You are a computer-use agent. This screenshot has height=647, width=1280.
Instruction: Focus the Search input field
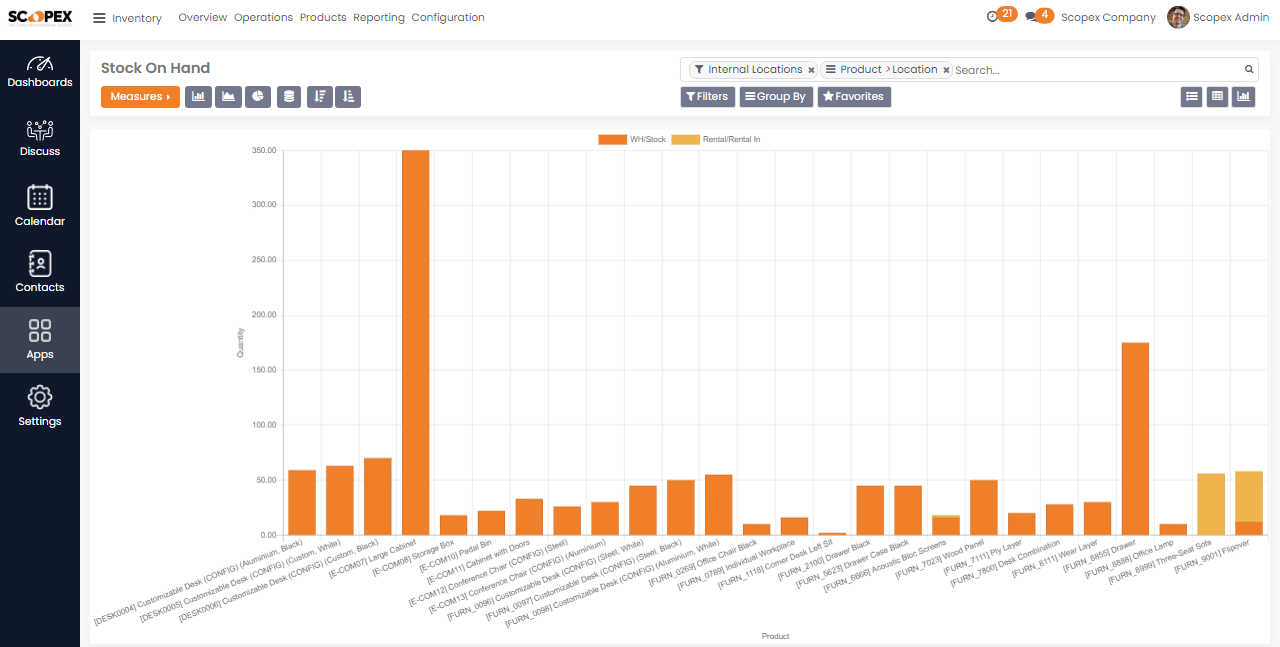[1097, 70]
